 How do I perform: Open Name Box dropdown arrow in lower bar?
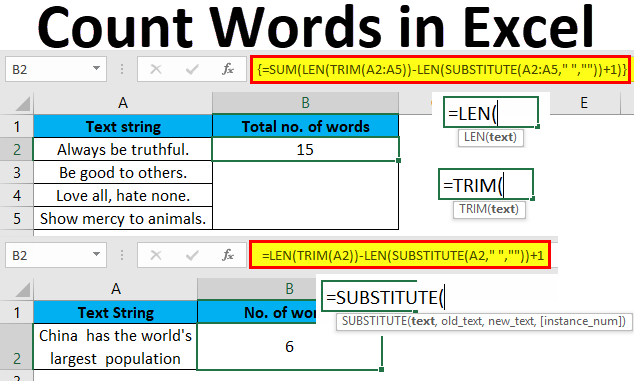click(96, 254)
